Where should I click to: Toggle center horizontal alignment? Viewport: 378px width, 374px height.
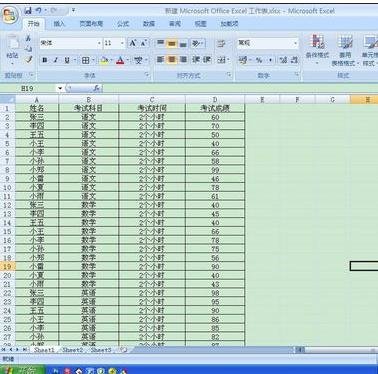pos(172,60)
